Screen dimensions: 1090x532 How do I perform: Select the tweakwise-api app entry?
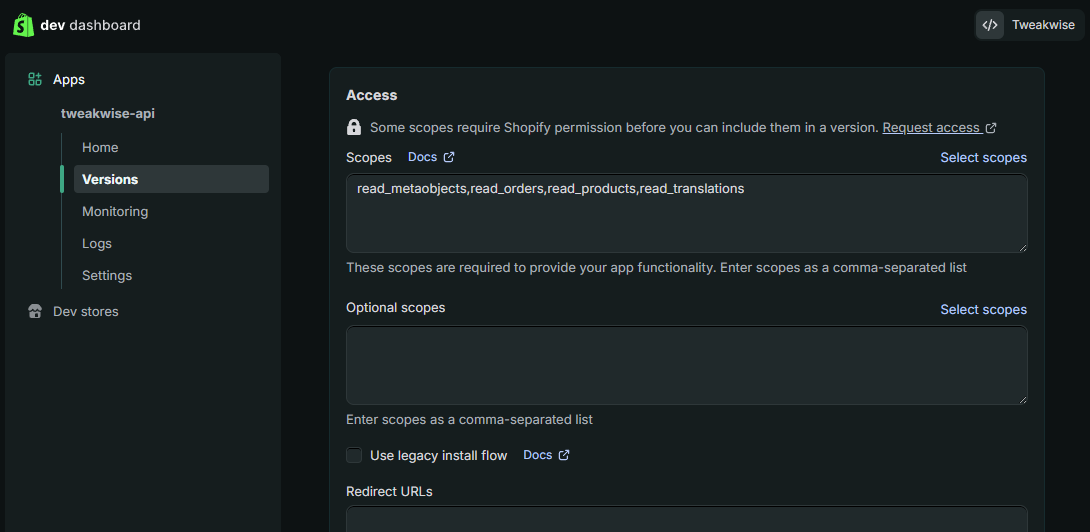(108, 113)
